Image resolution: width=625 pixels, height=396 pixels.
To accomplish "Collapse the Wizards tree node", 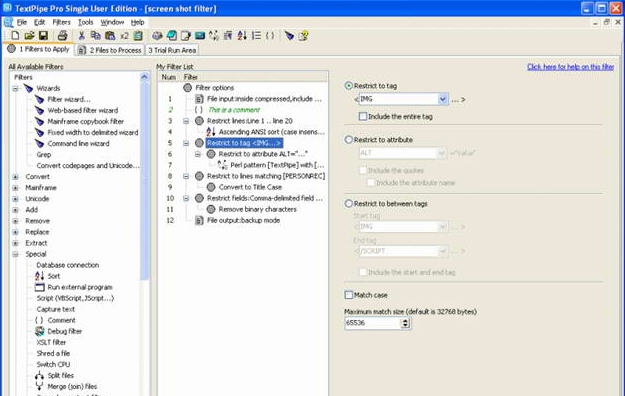I will tap(16, 88).
